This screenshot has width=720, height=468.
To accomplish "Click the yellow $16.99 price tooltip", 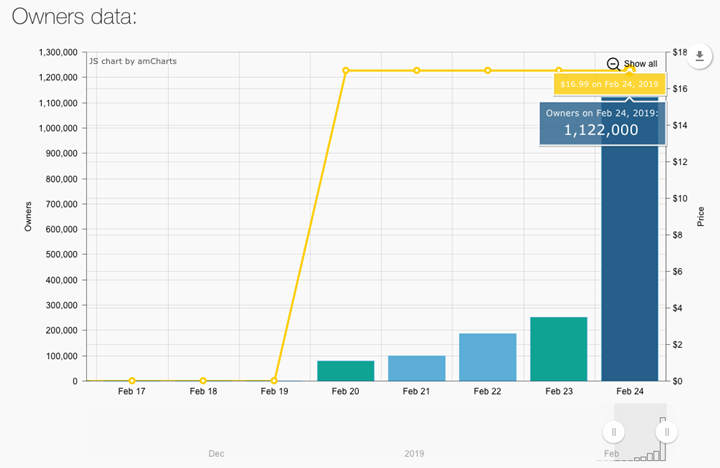I will [x=608, y=85].
